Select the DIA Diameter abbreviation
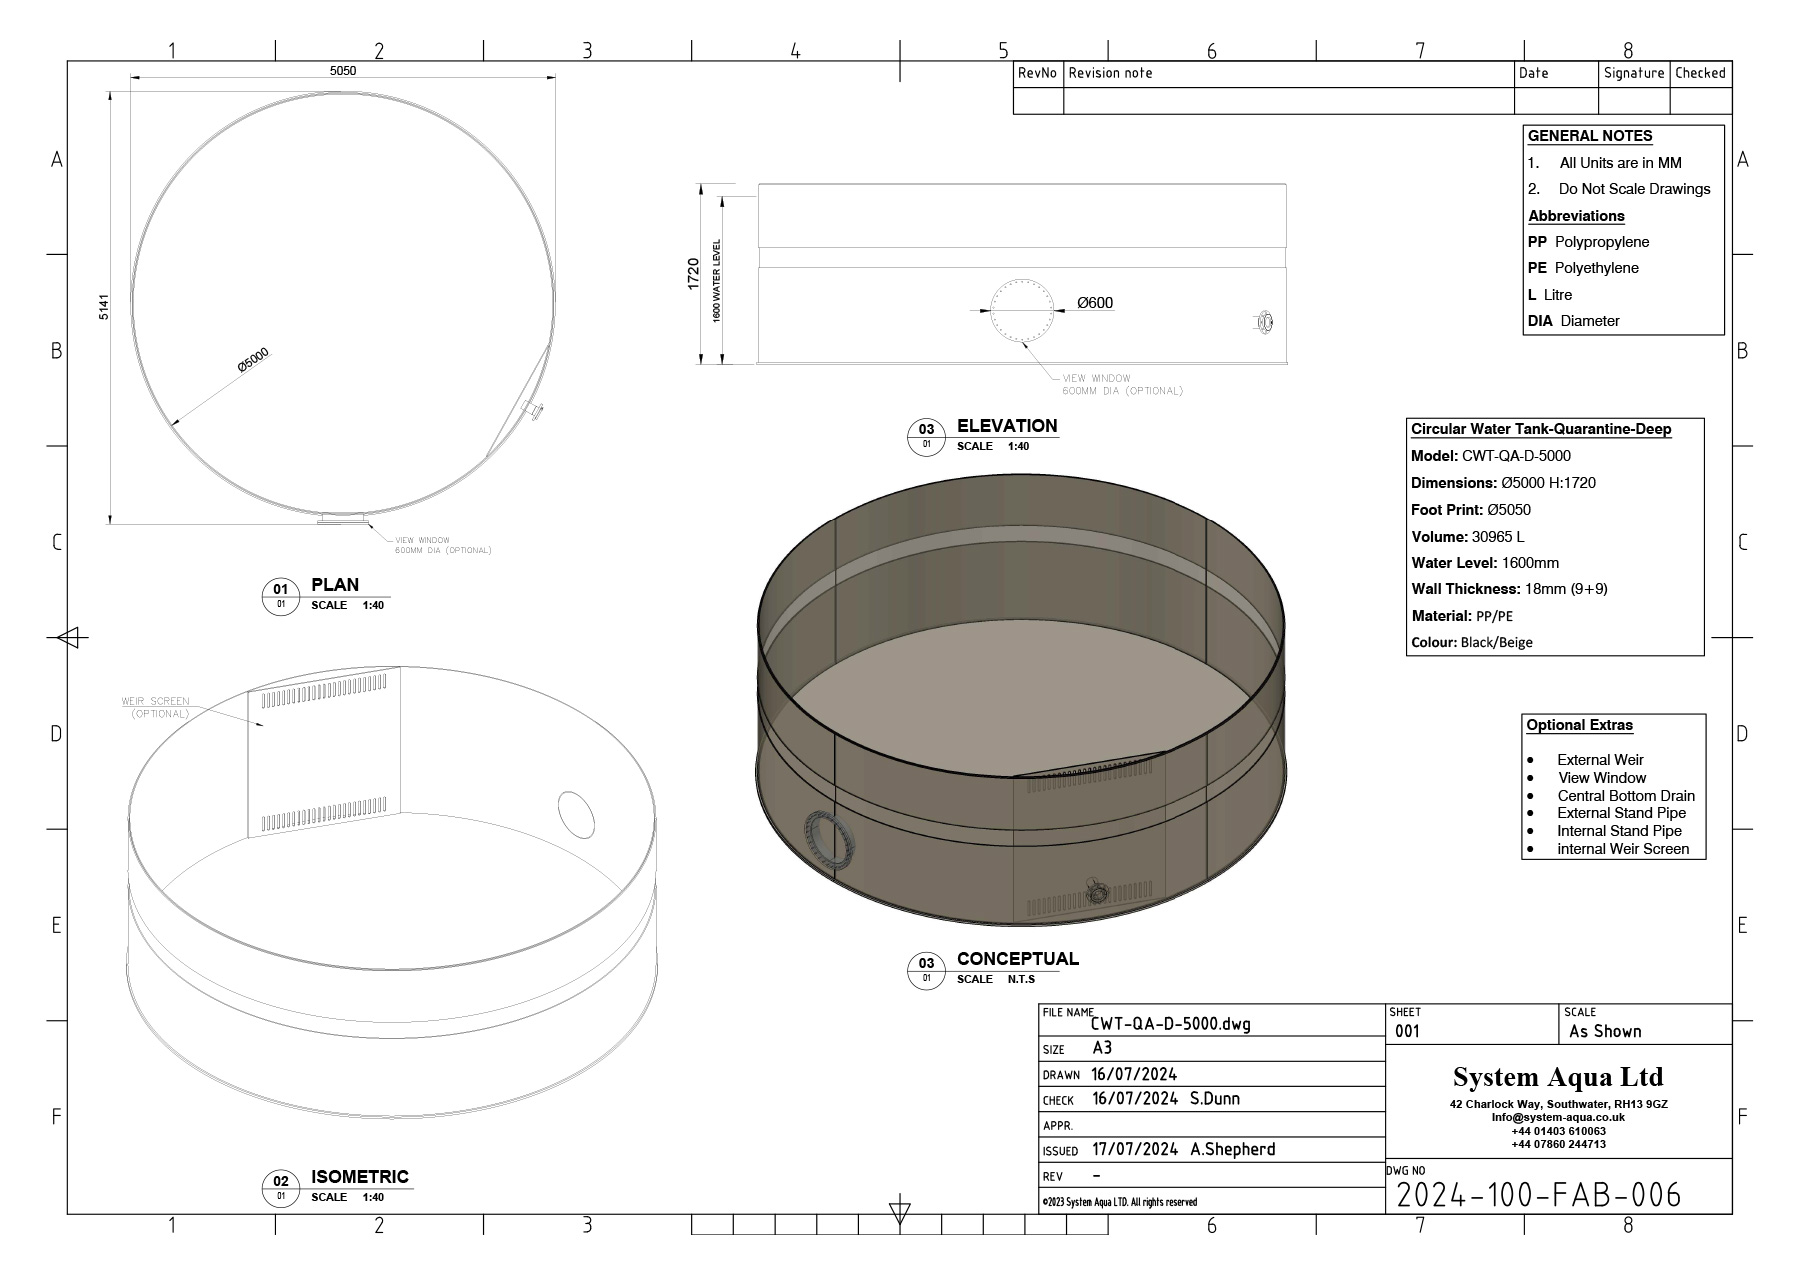Screen dimensions: 1800x1273 (1573, 321)
